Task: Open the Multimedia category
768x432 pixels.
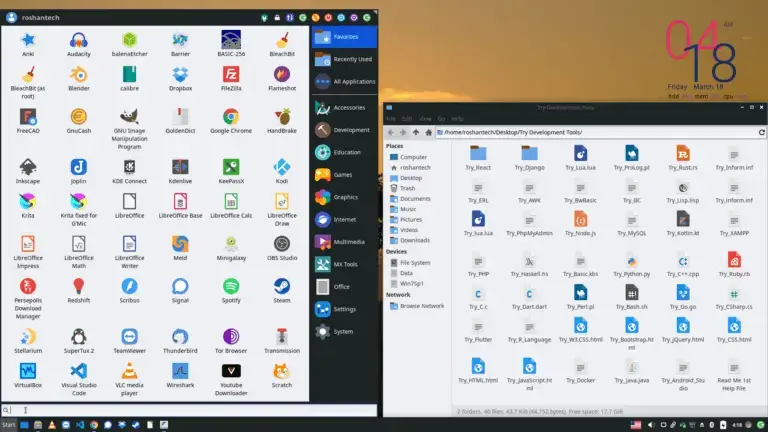Action: 344,242
